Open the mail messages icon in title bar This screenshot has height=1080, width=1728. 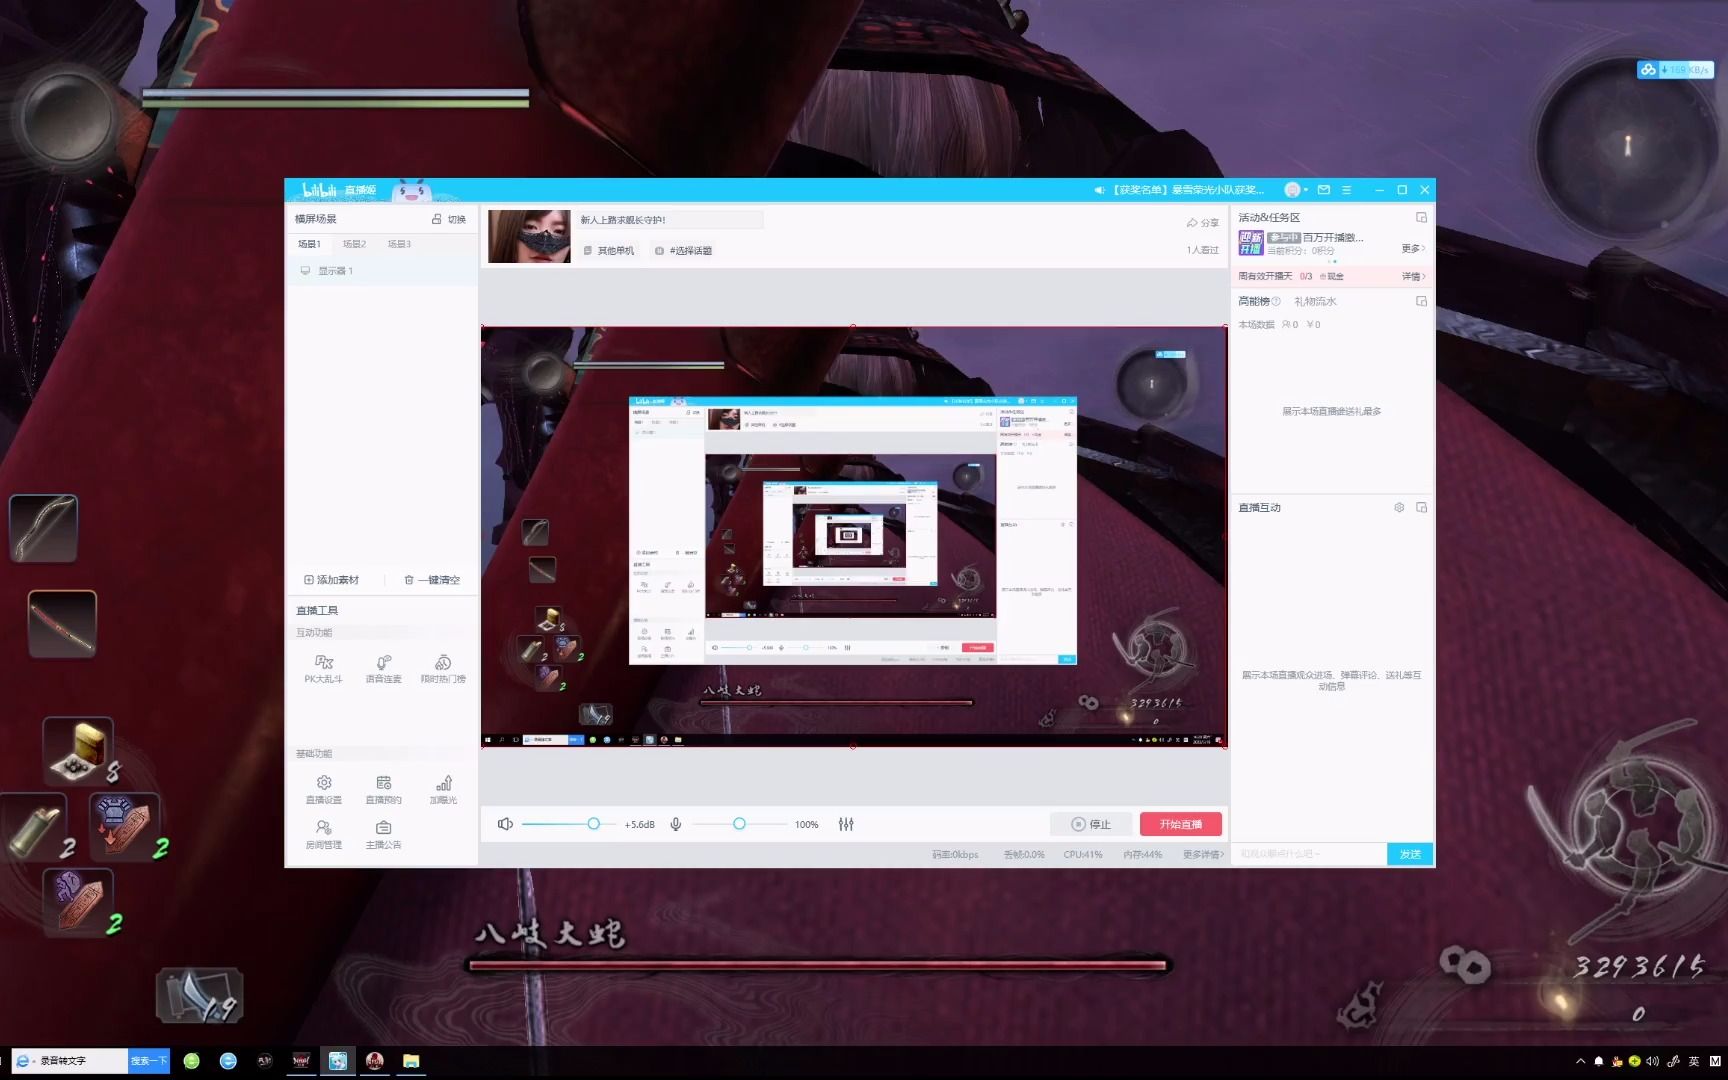(1324, 189)
